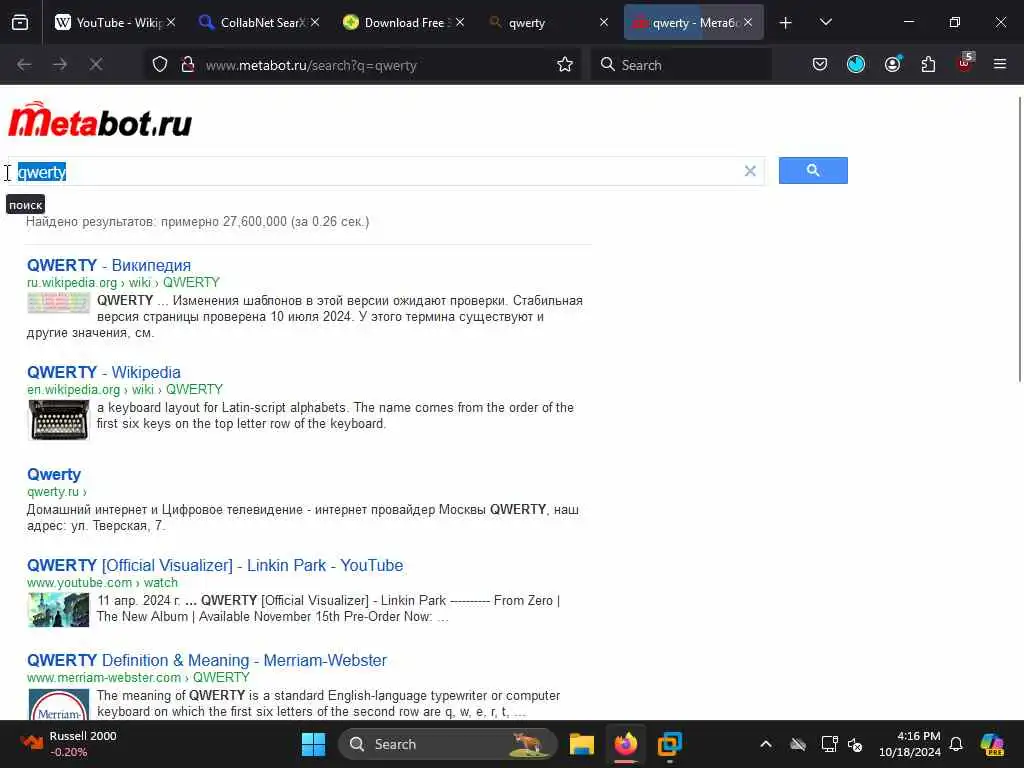This screenshot has height=768, width=1024.
Task: Click ru.wikipedia.org result URL
Action: pos(123,283)
